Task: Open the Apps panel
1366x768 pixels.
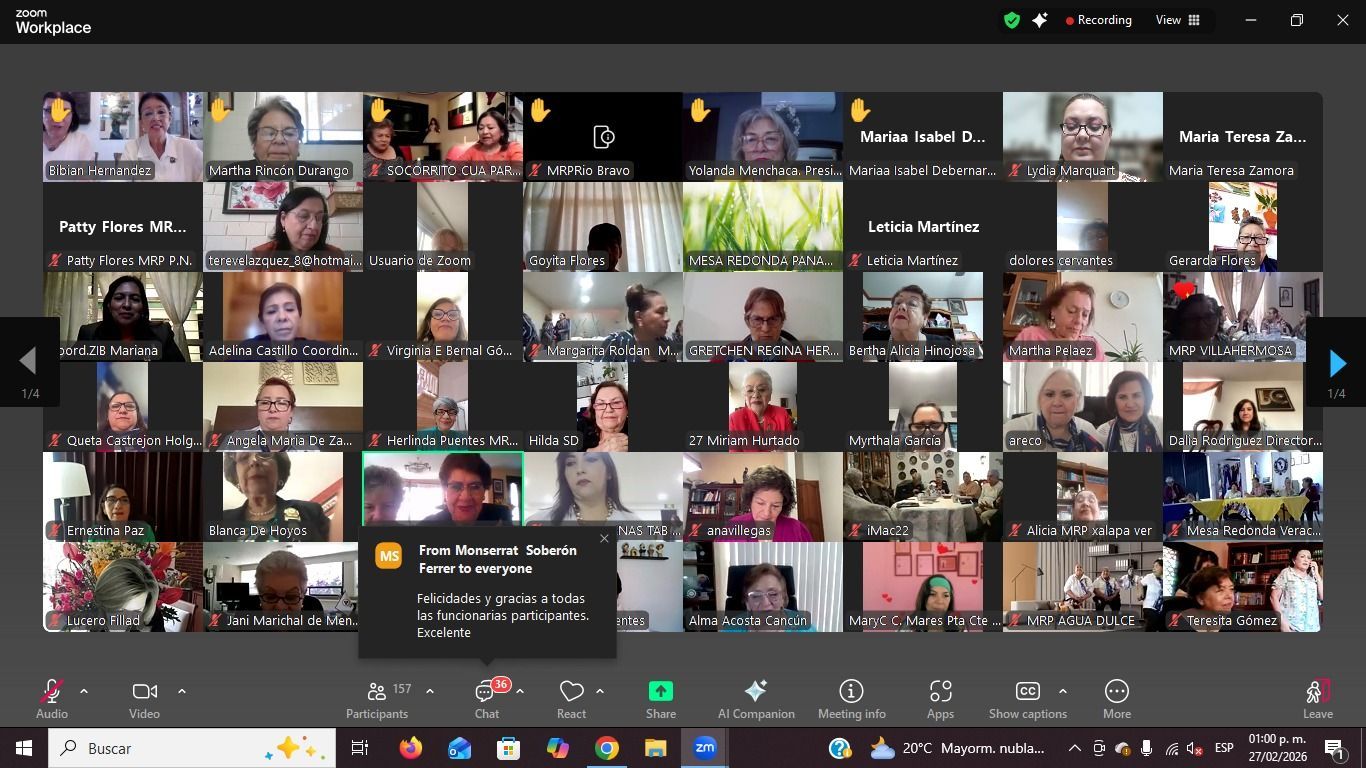Action: coord(940,699)
